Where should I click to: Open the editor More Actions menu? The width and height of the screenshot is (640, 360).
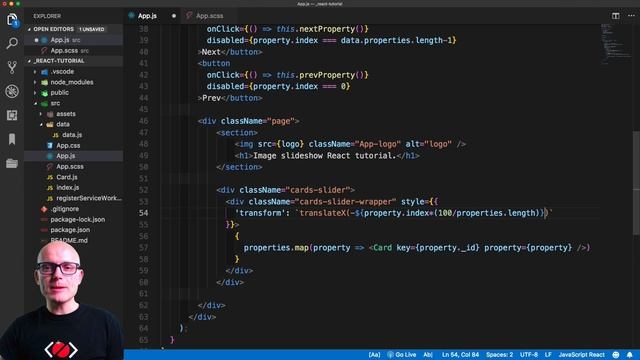pyautogui.click(x=631, y=16)
